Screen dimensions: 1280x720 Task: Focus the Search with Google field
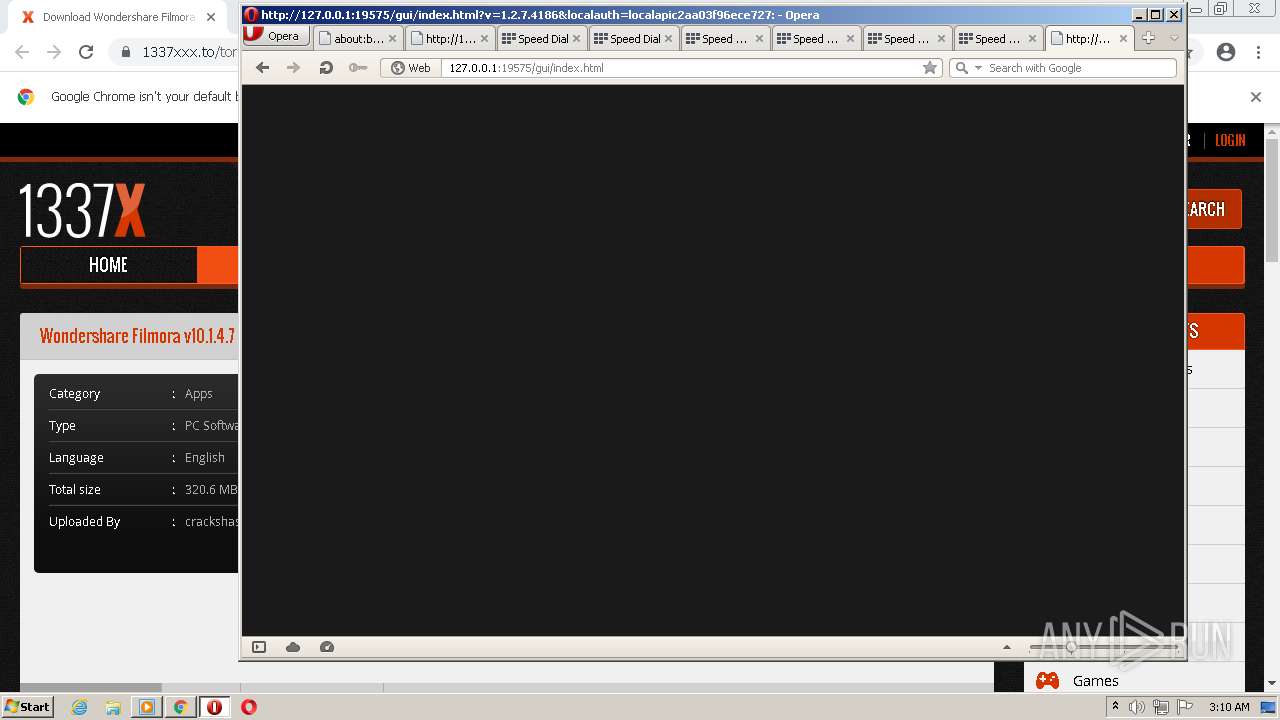pyautogui.click(x=1080, y=68)
